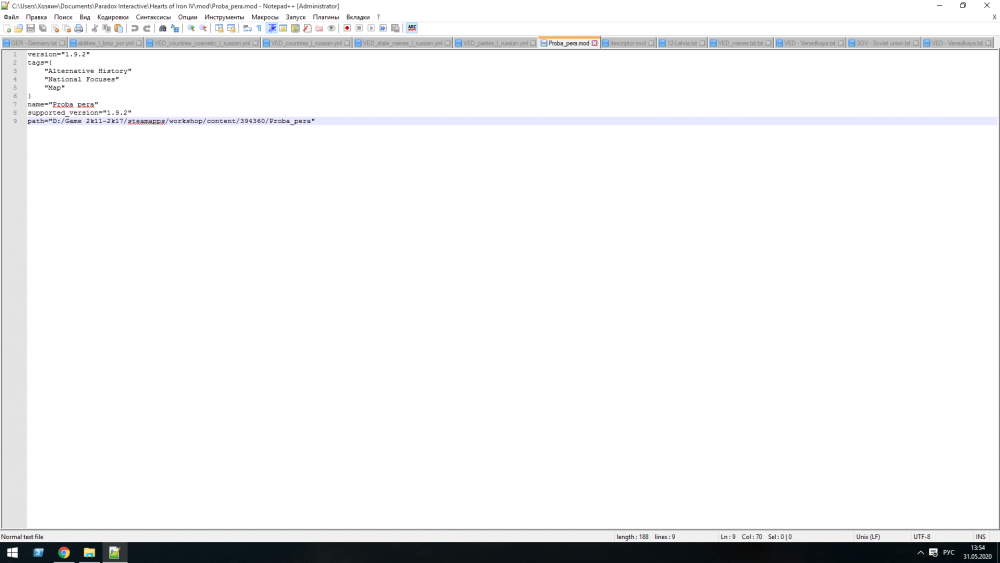This screenshot has width=1000, height=563.
Task: Stop macro recording toolbar icon
Action: pos(359,28)
